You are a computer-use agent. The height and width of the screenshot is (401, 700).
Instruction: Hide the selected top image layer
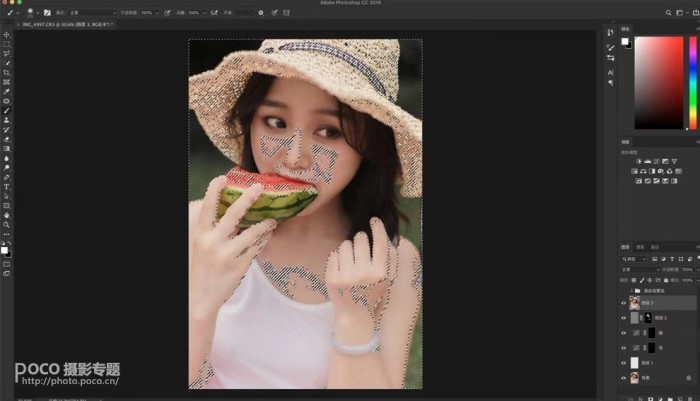coord(624,303)
